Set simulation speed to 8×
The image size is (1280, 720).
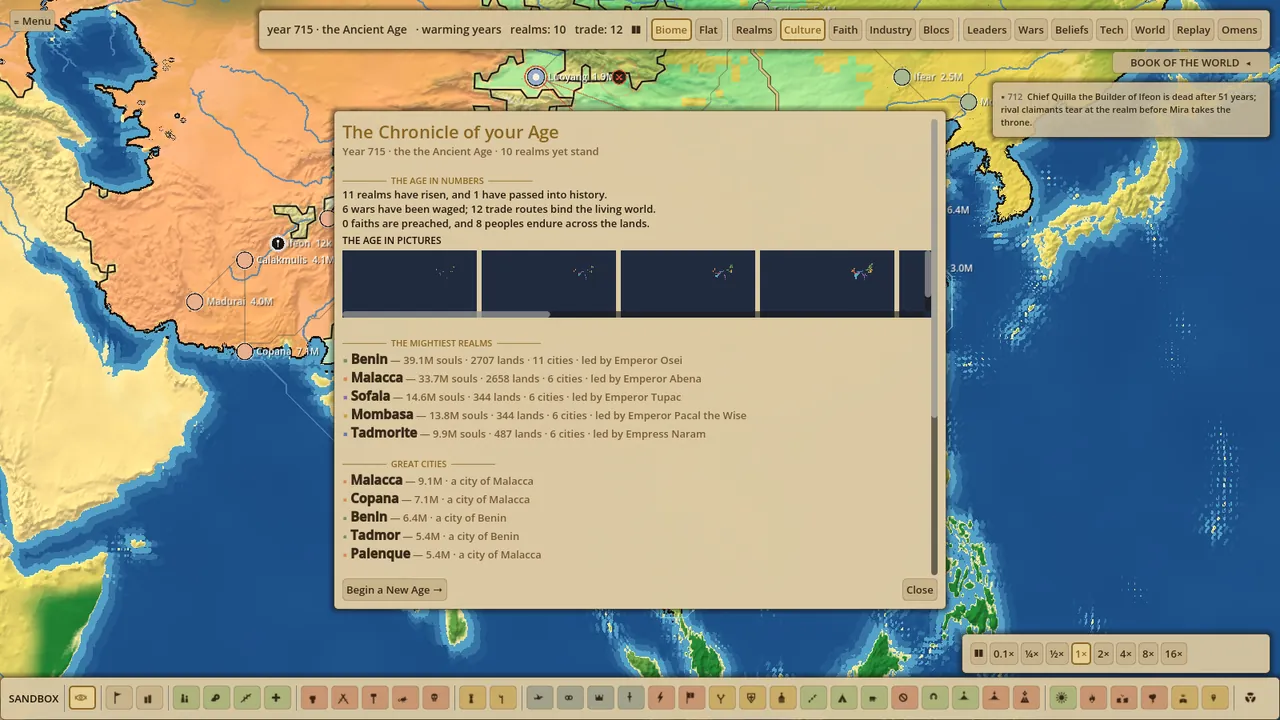(x=1148, y=654)
